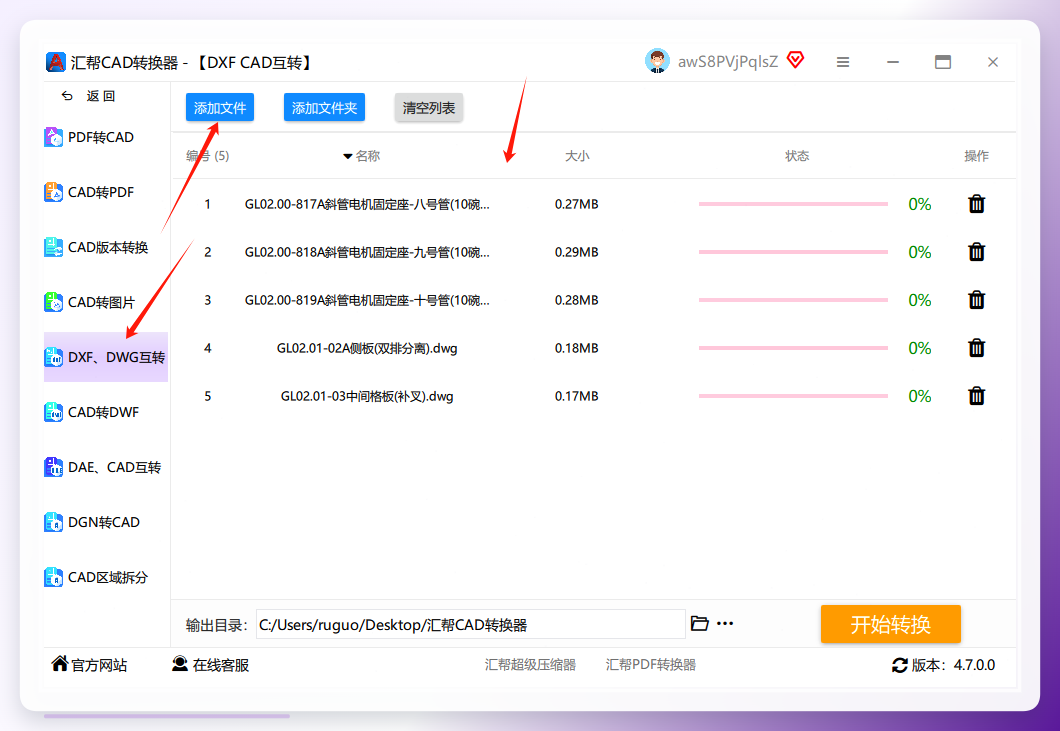Click the output directory path field
Viewport: 1060px width, 731px height.
click(471, 624)
